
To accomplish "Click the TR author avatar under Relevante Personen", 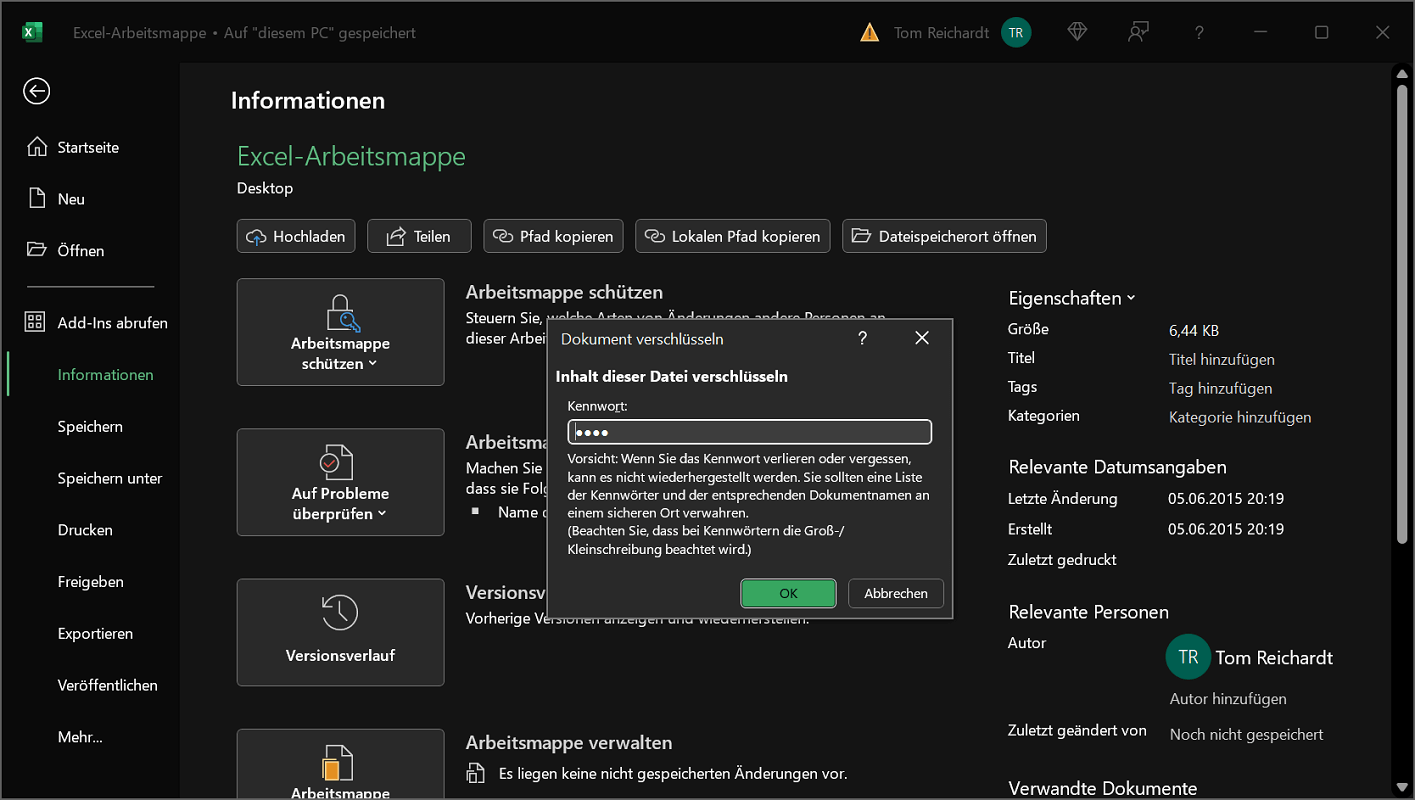I will [1188, 657].
